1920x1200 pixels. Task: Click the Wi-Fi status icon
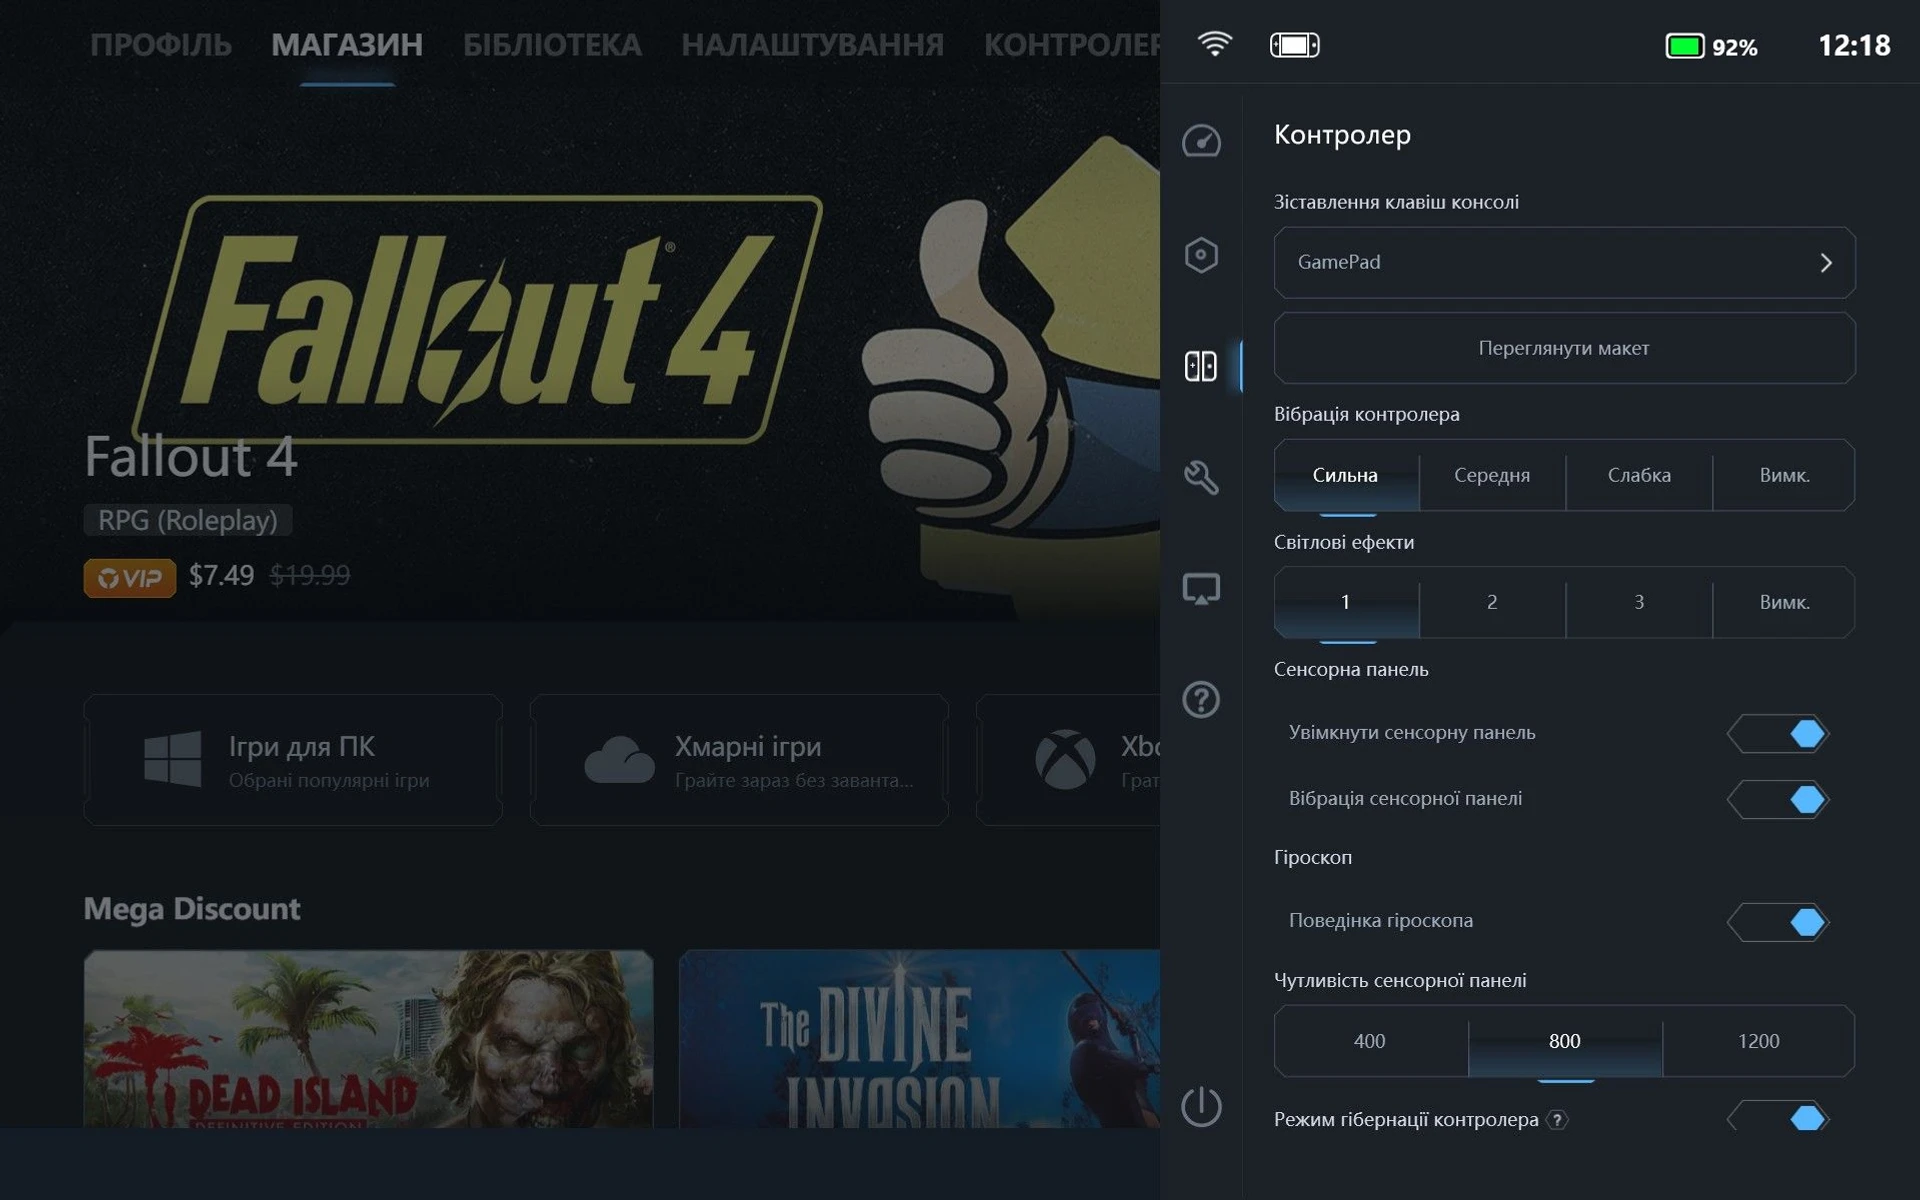(x=1215, y=44)
